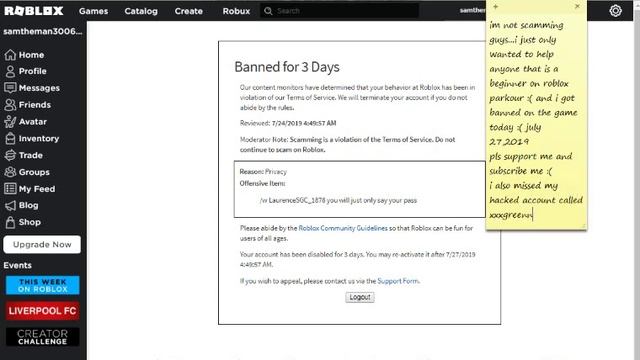
Task: Open the Inventory icon in sidebar
Action: (x=10, y=138)
